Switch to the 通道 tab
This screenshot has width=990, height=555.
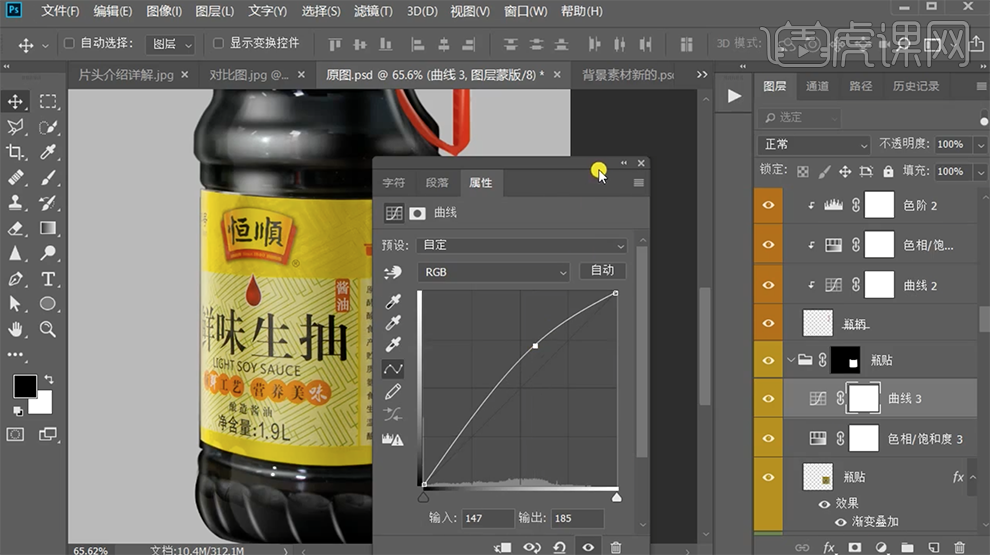[817, 86]
